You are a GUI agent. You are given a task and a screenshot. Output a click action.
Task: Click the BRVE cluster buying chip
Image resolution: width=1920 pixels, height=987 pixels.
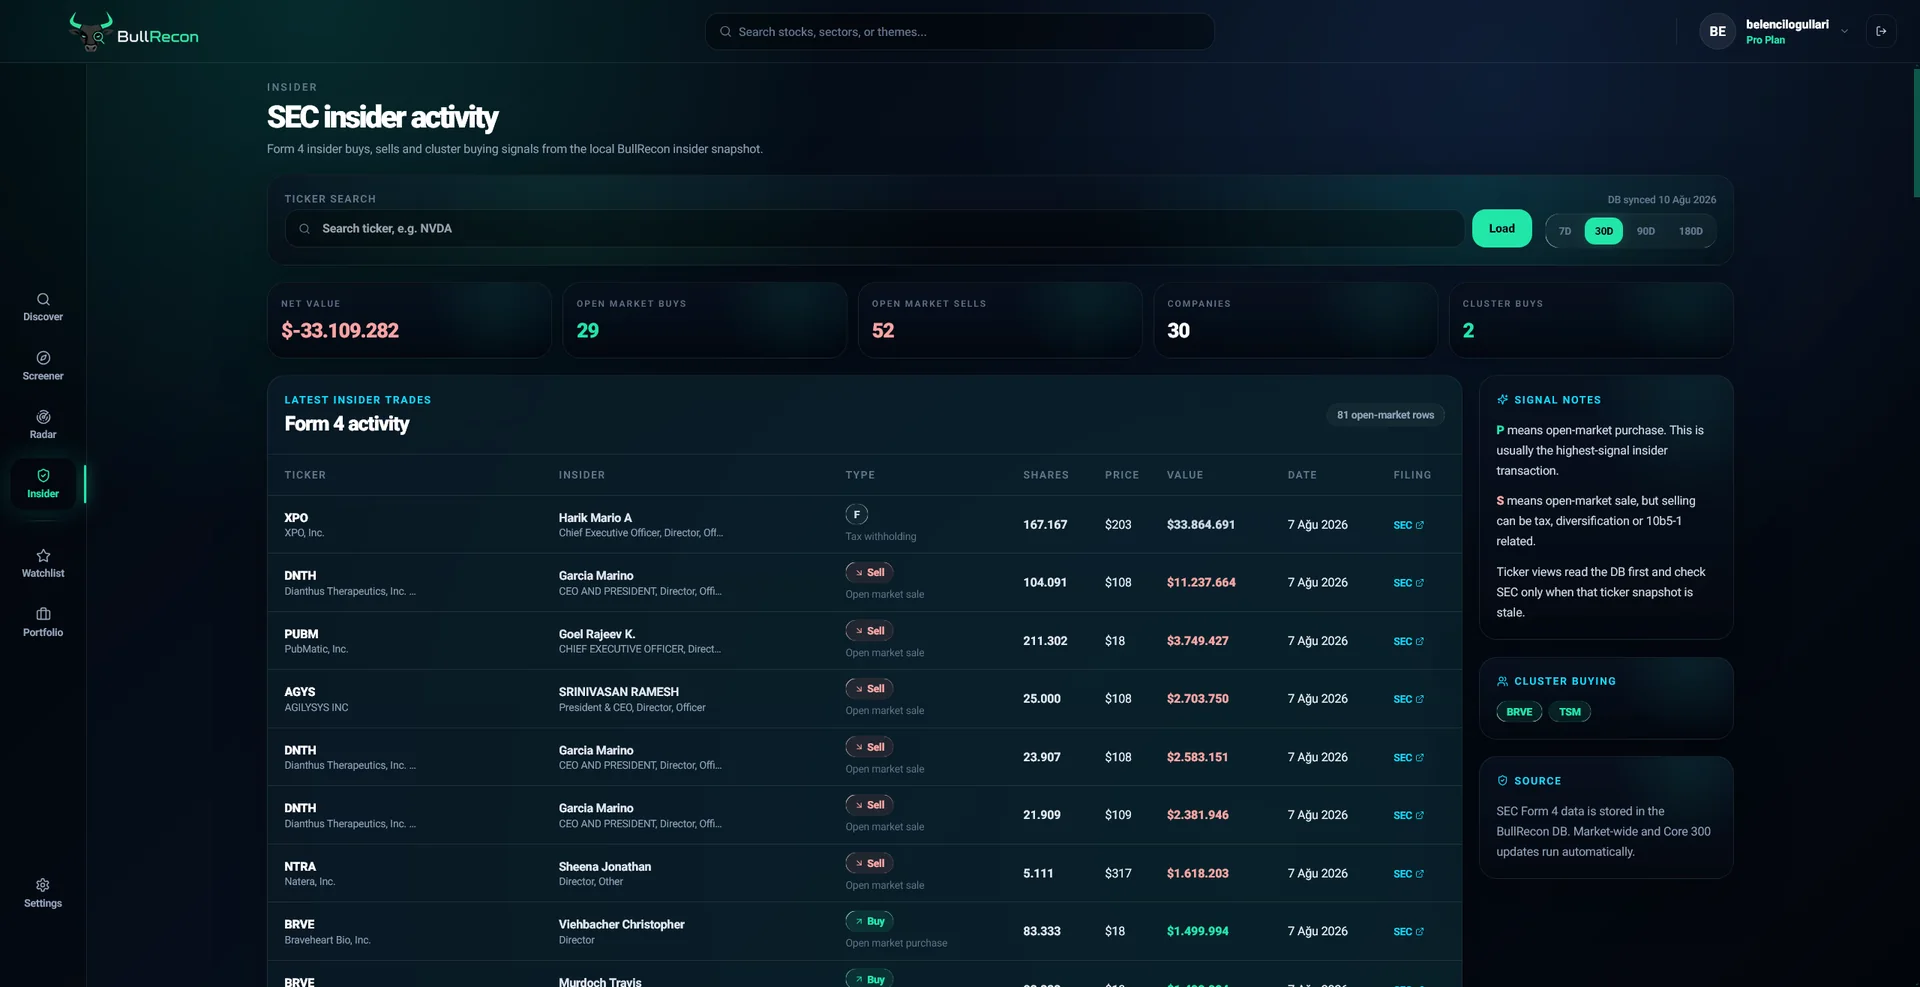1519,712
